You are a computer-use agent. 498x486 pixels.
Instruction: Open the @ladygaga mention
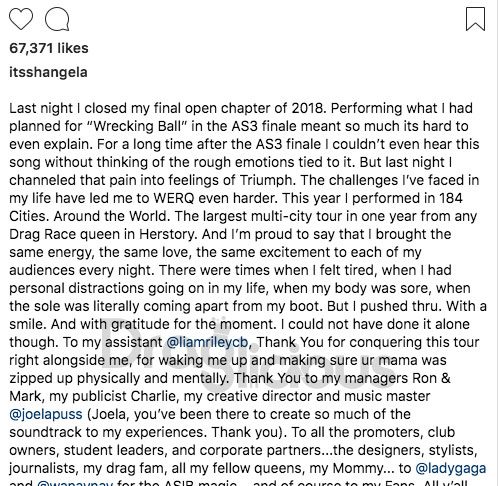point(451,468)
